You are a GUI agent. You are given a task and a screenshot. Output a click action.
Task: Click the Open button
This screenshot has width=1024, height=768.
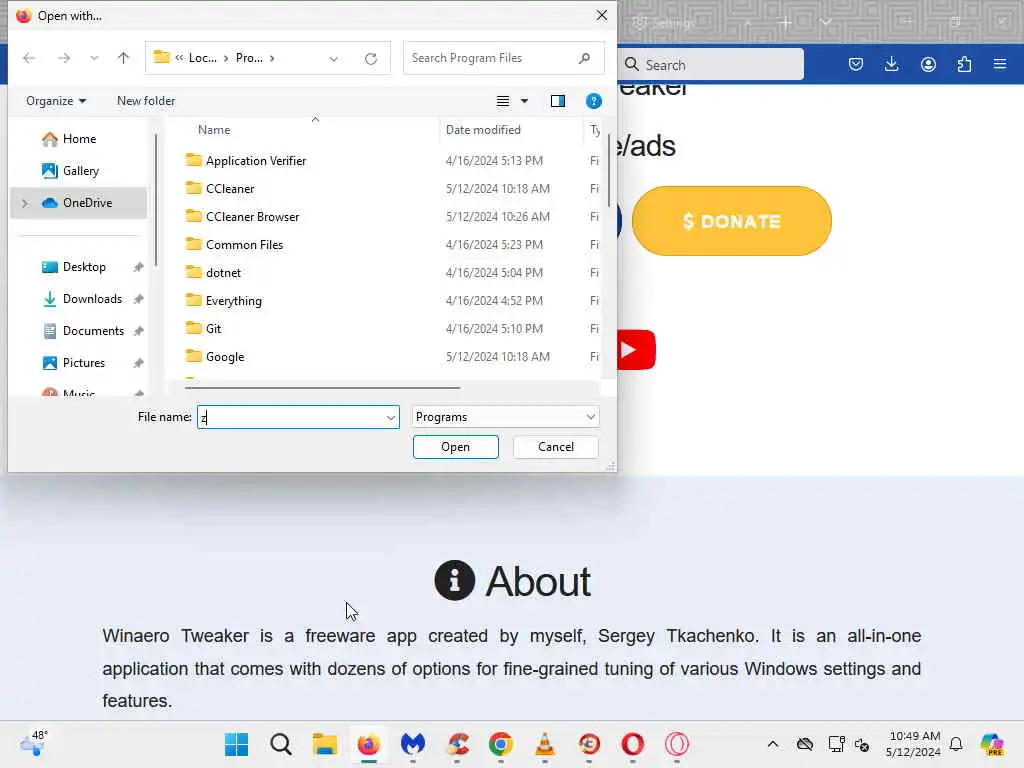click(455, 447)
